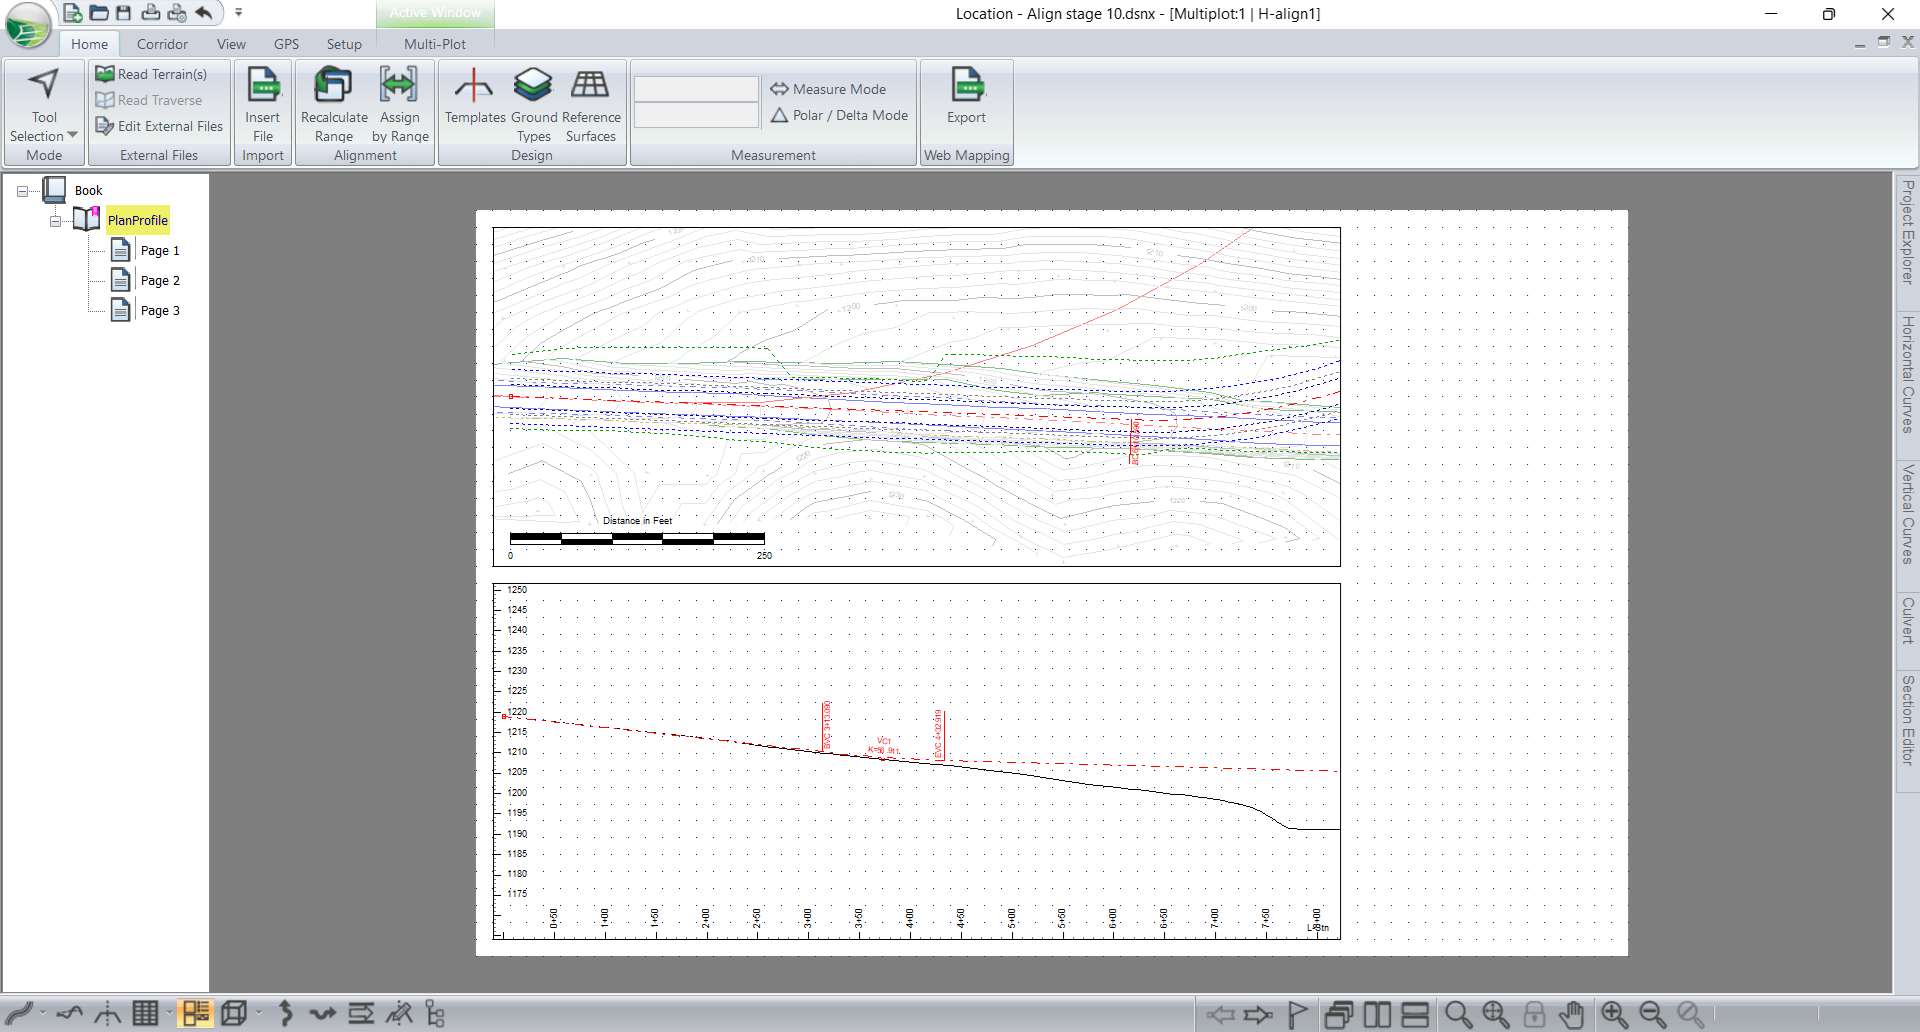Open Print Setup icon with gear
Viewport: 1920px width, 1032px height.
(x=177, y=13)
